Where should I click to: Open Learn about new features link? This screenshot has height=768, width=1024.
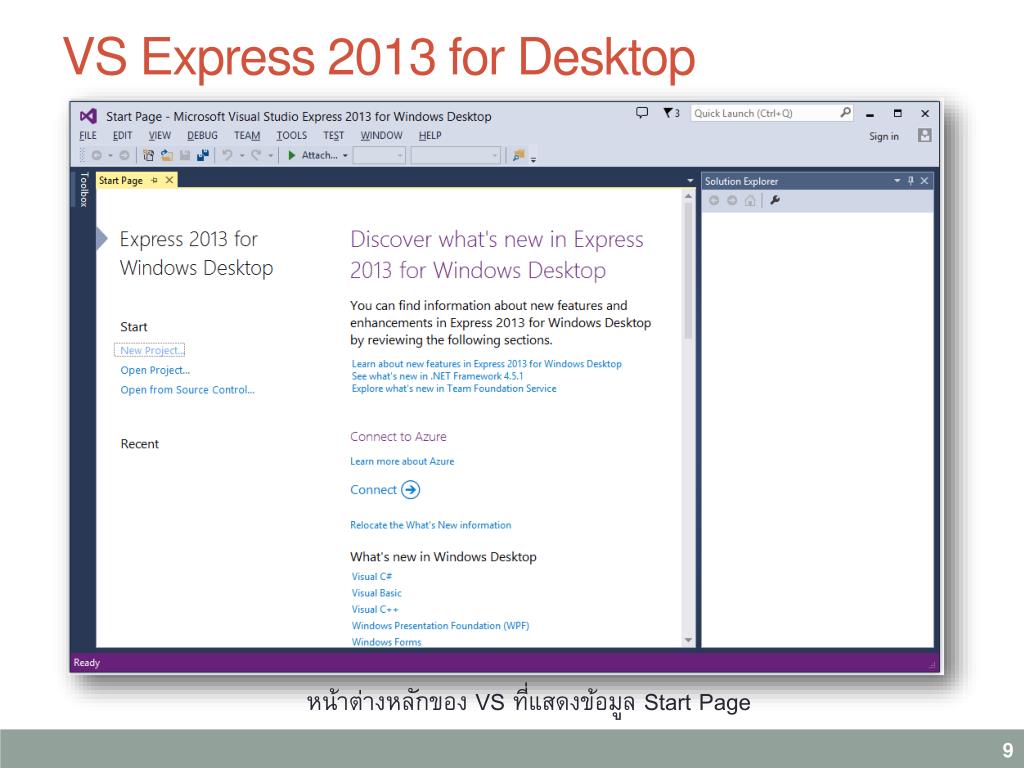(x=487, y=364)
